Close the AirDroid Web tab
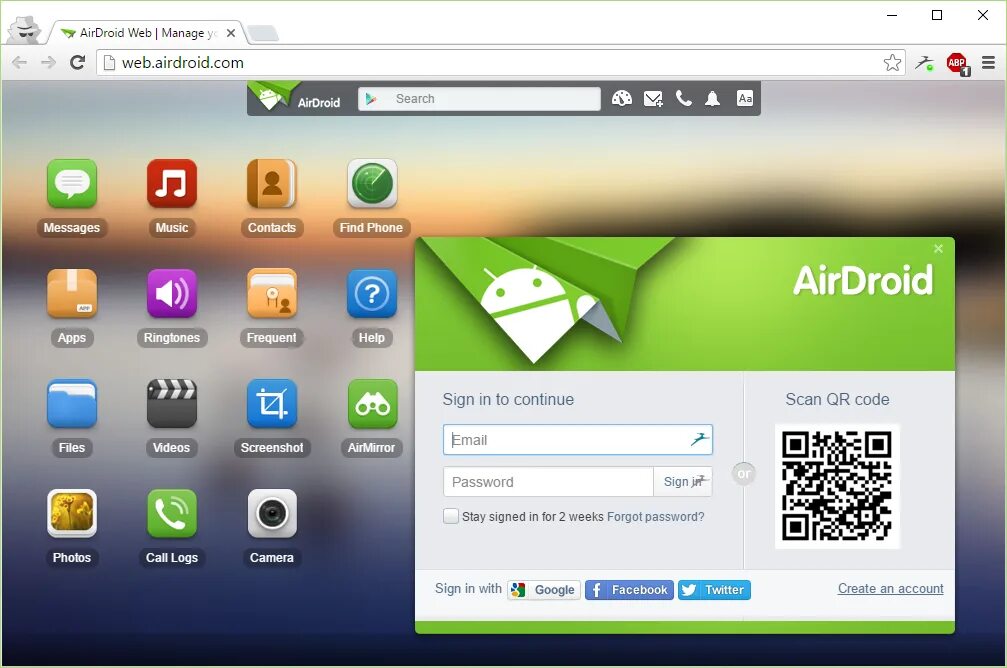 231,33
